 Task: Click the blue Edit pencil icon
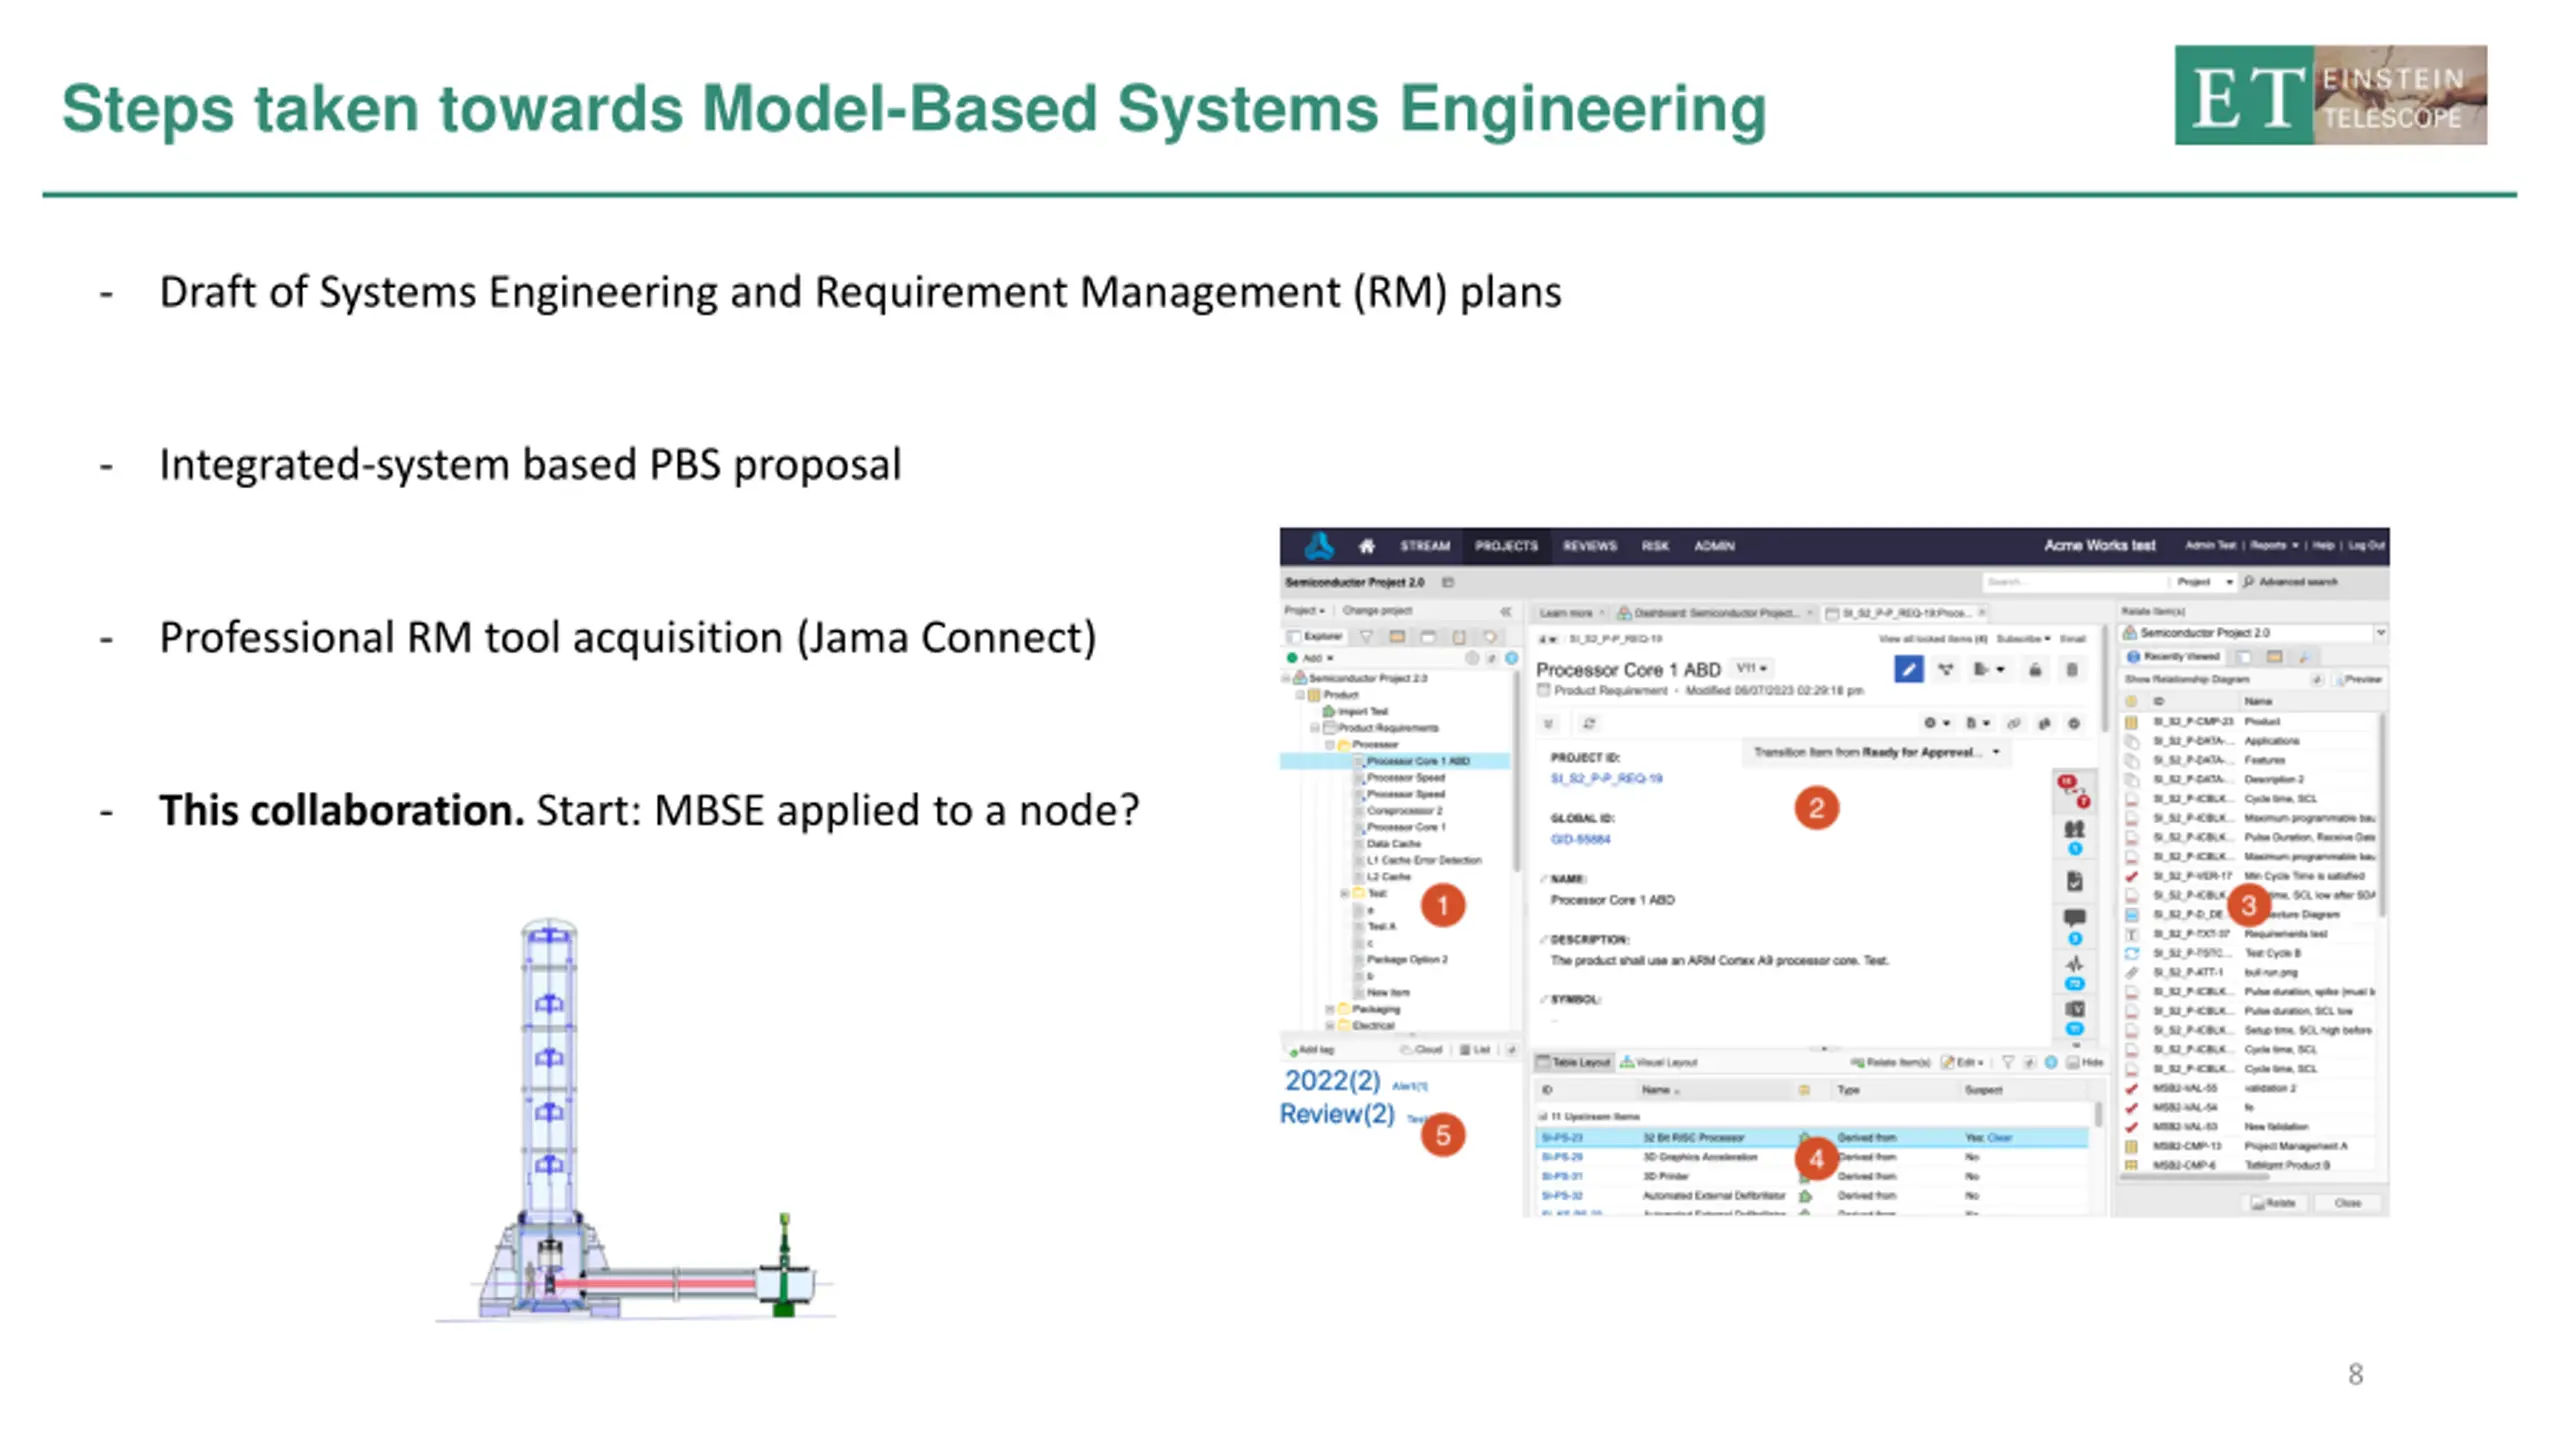[1908, 669]
